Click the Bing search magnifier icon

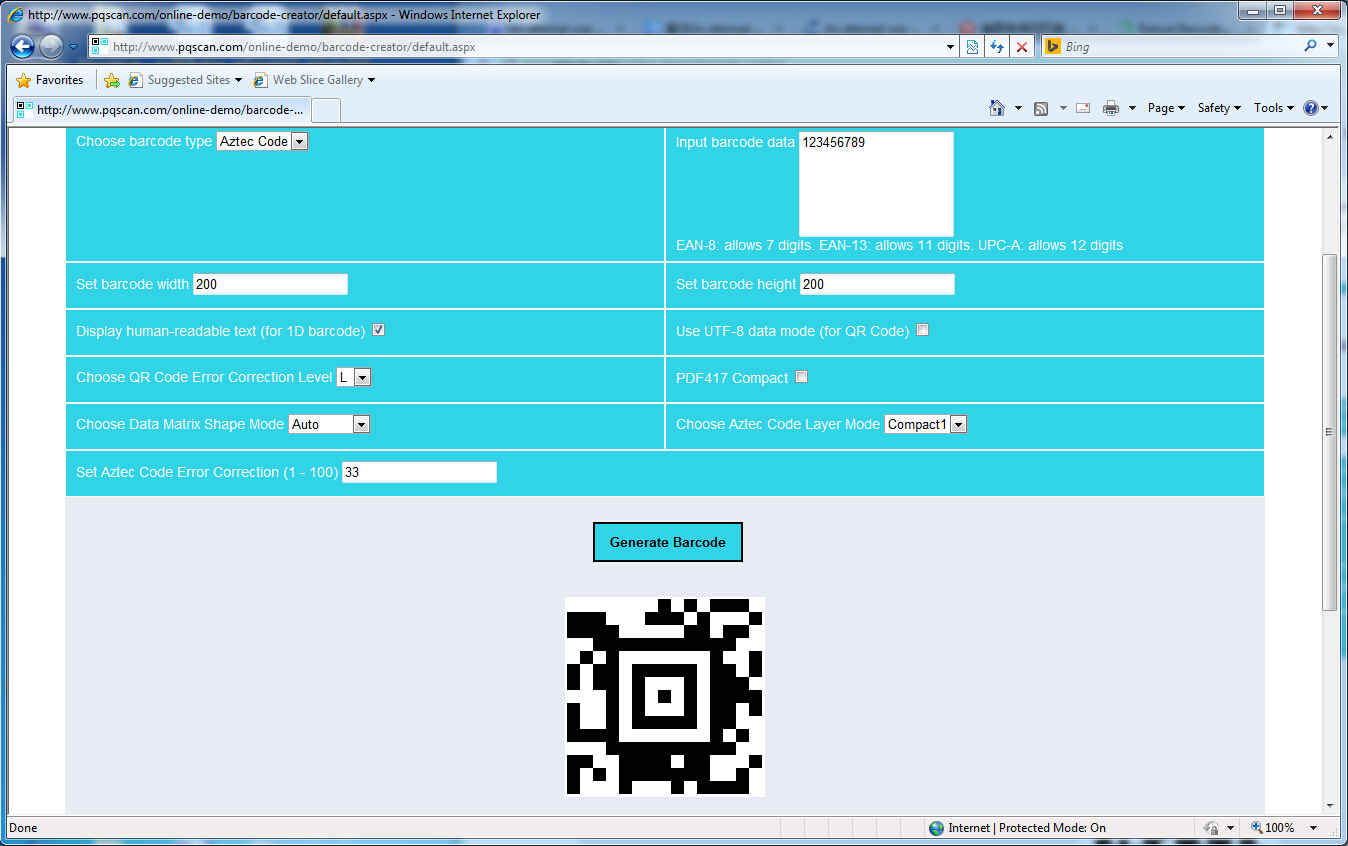click(1310, 46)
